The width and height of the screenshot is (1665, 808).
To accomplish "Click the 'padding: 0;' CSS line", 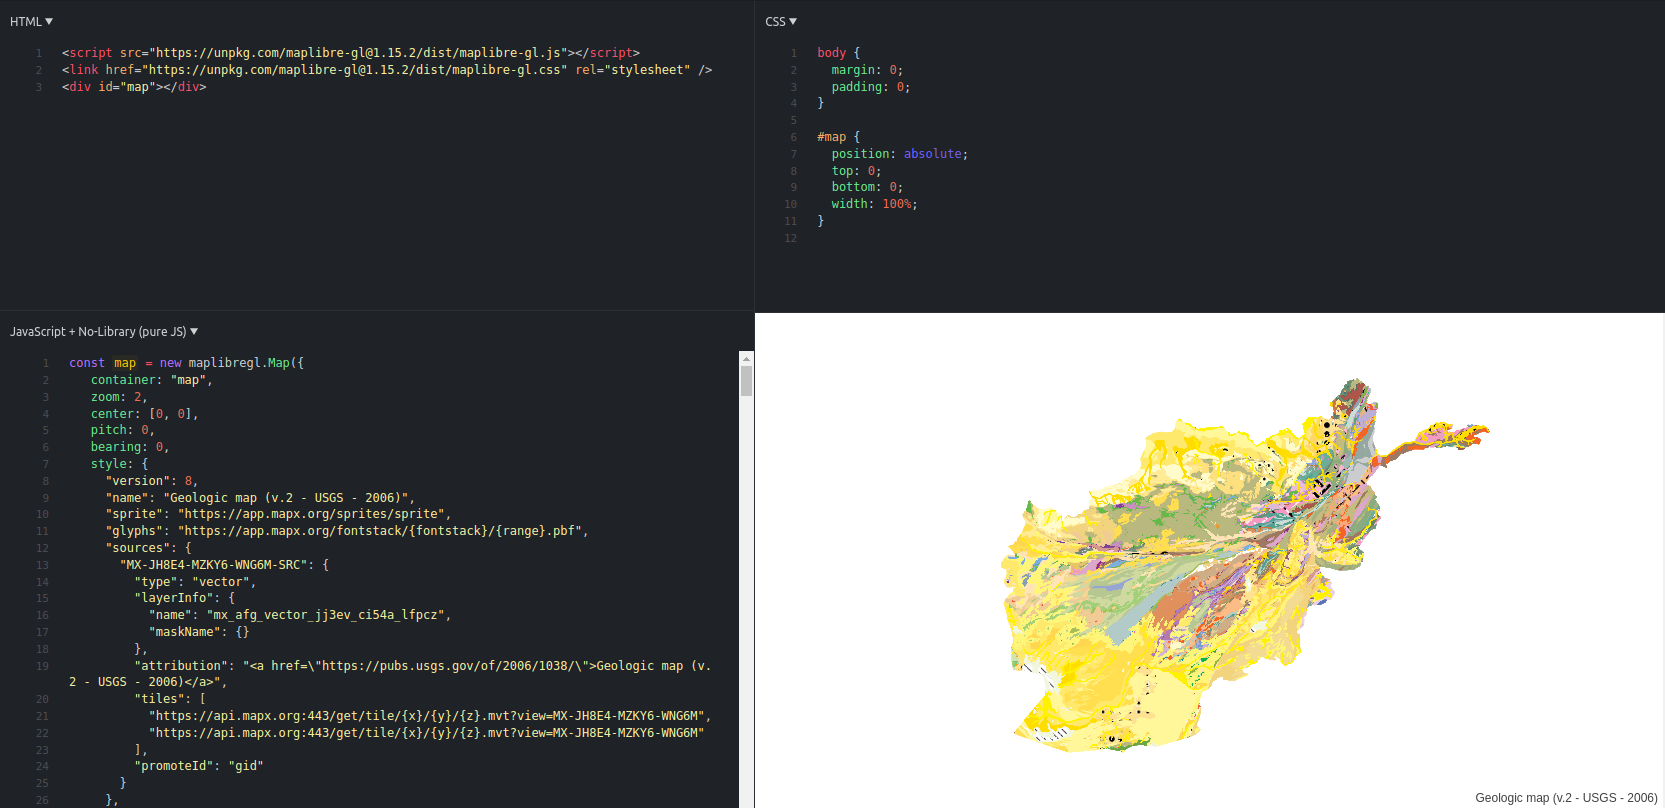I will click(x=871, y=87).
